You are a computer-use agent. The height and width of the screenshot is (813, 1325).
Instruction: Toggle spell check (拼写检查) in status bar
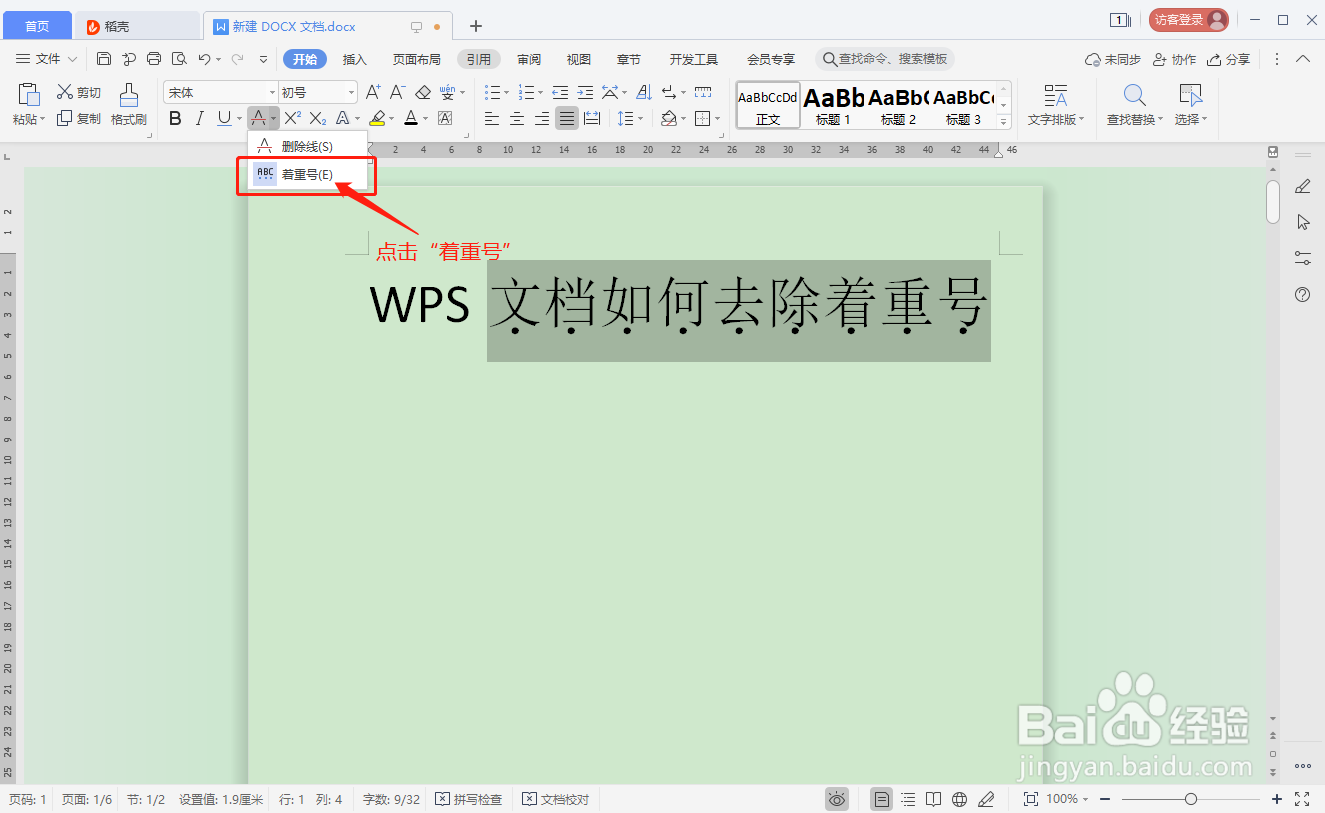coord(470,799)
